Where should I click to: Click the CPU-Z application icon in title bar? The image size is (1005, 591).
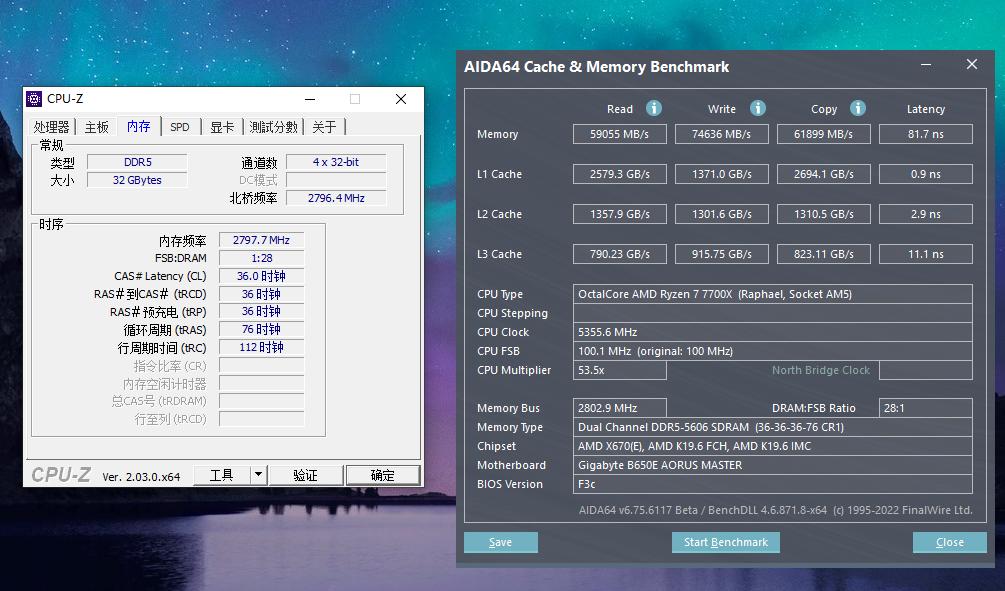coord(33,98)
